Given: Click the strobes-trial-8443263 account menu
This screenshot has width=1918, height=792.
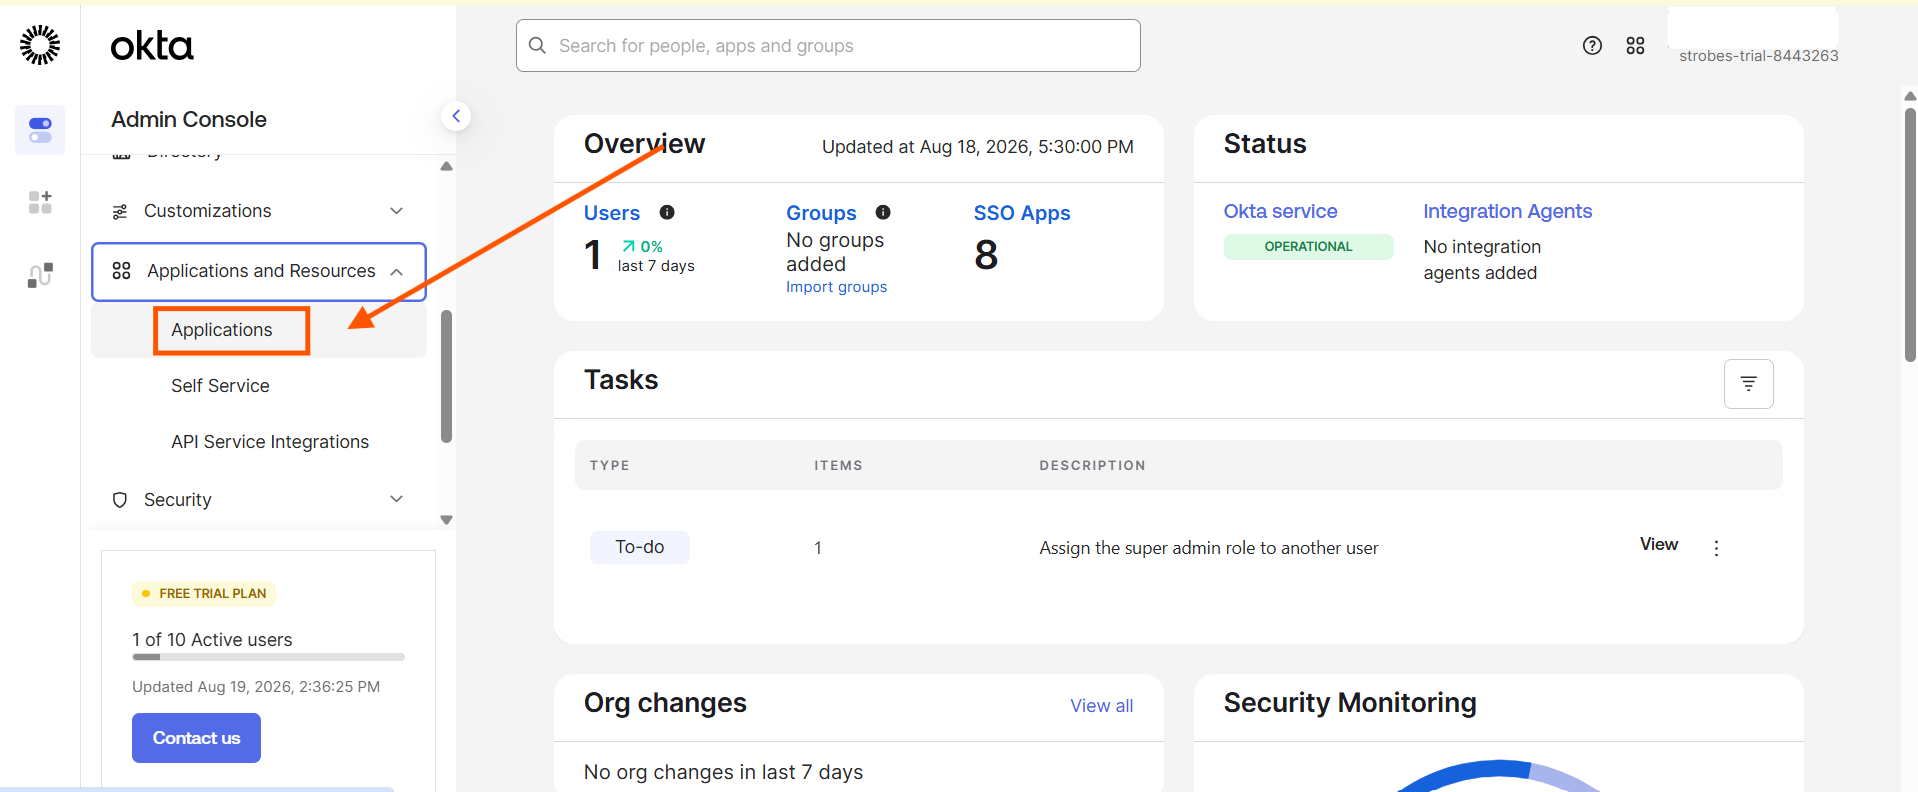Looking at the screenshot, I should tap(1758, 56).
